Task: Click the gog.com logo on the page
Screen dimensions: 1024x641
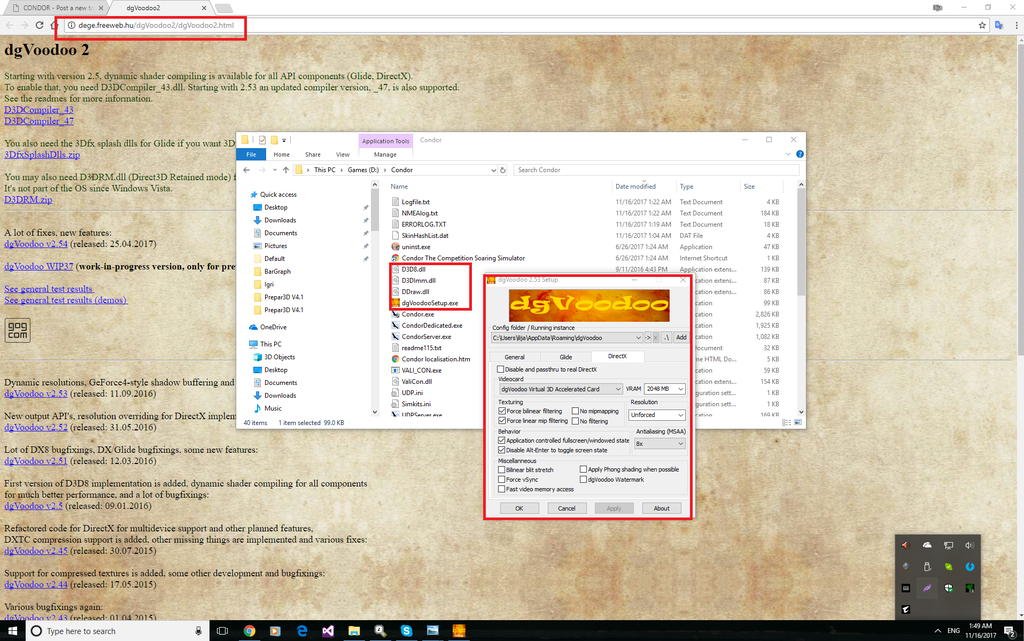Action: click(x=18, y=330)
